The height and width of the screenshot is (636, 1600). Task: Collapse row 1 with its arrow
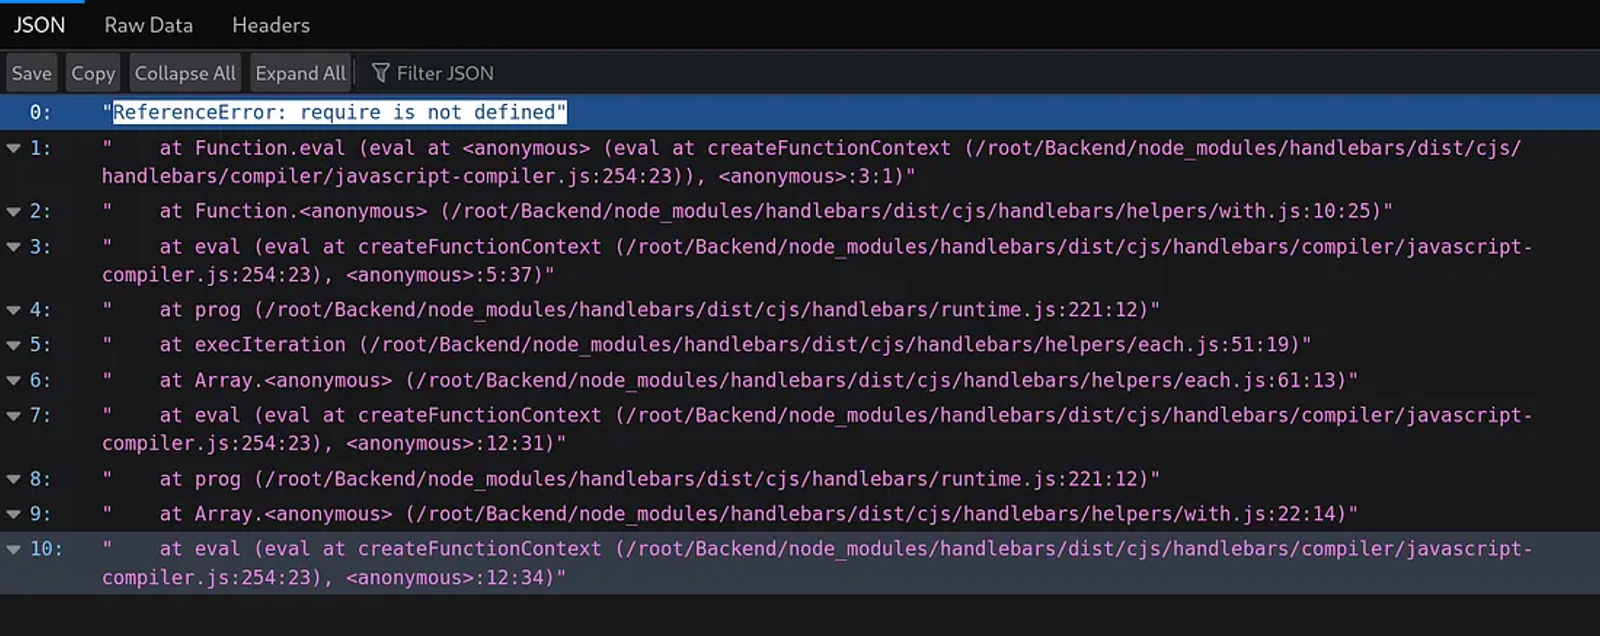[x=14, y=148]
